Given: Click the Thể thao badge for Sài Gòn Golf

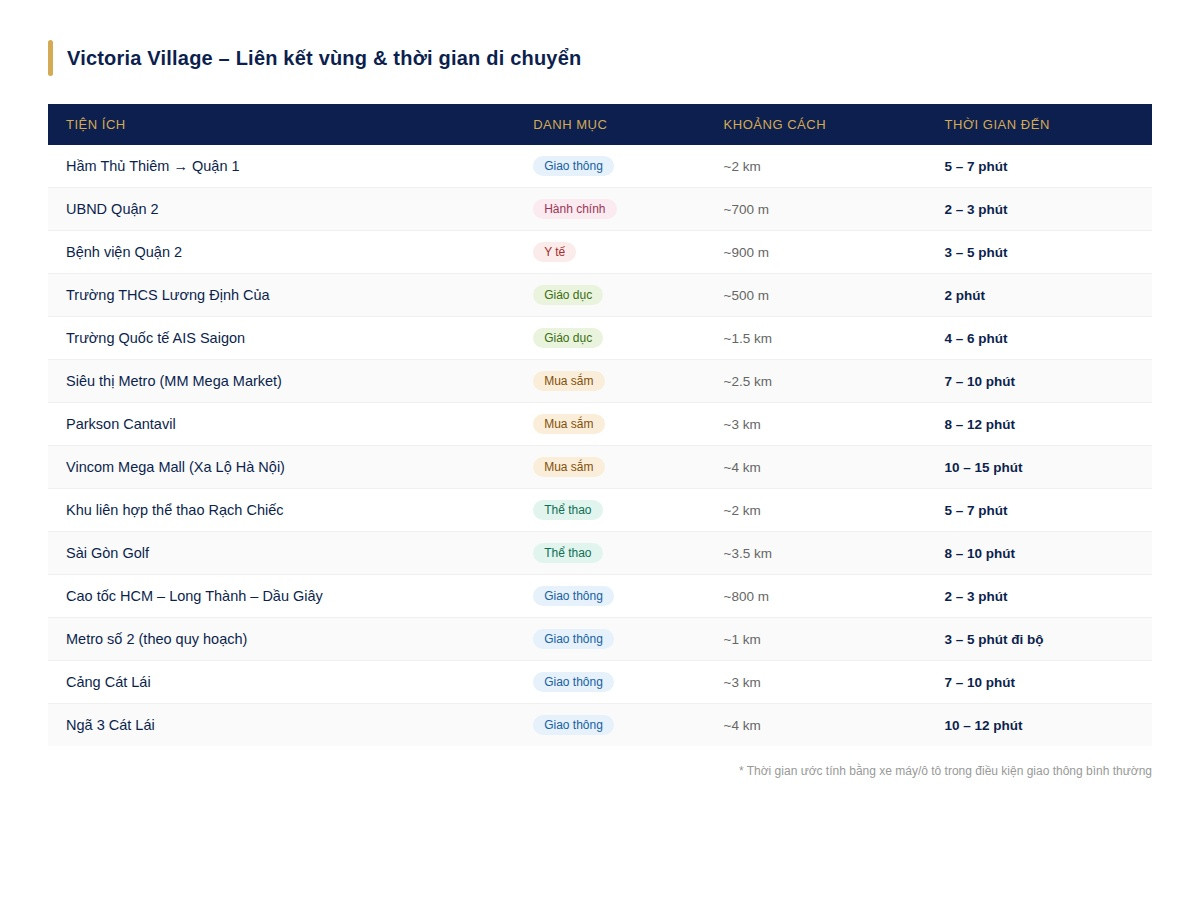Looking at the screenshot, I should [x=567, y=553].
